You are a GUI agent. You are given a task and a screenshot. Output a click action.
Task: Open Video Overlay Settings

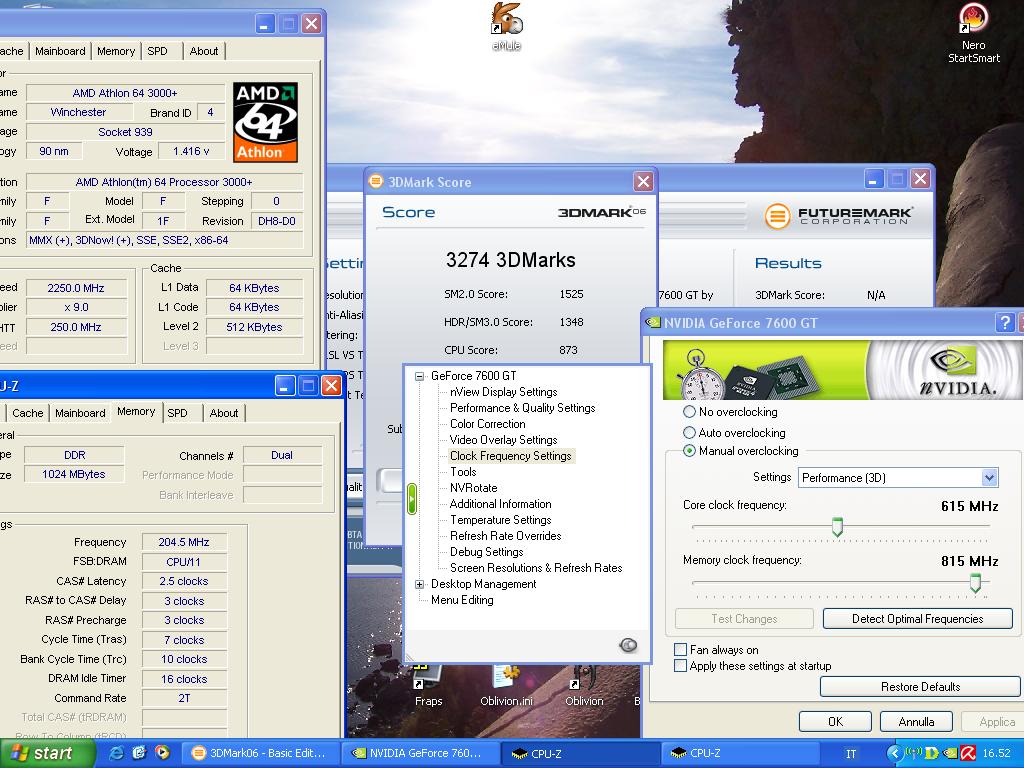pyautogui.click(x=504, y=440)
